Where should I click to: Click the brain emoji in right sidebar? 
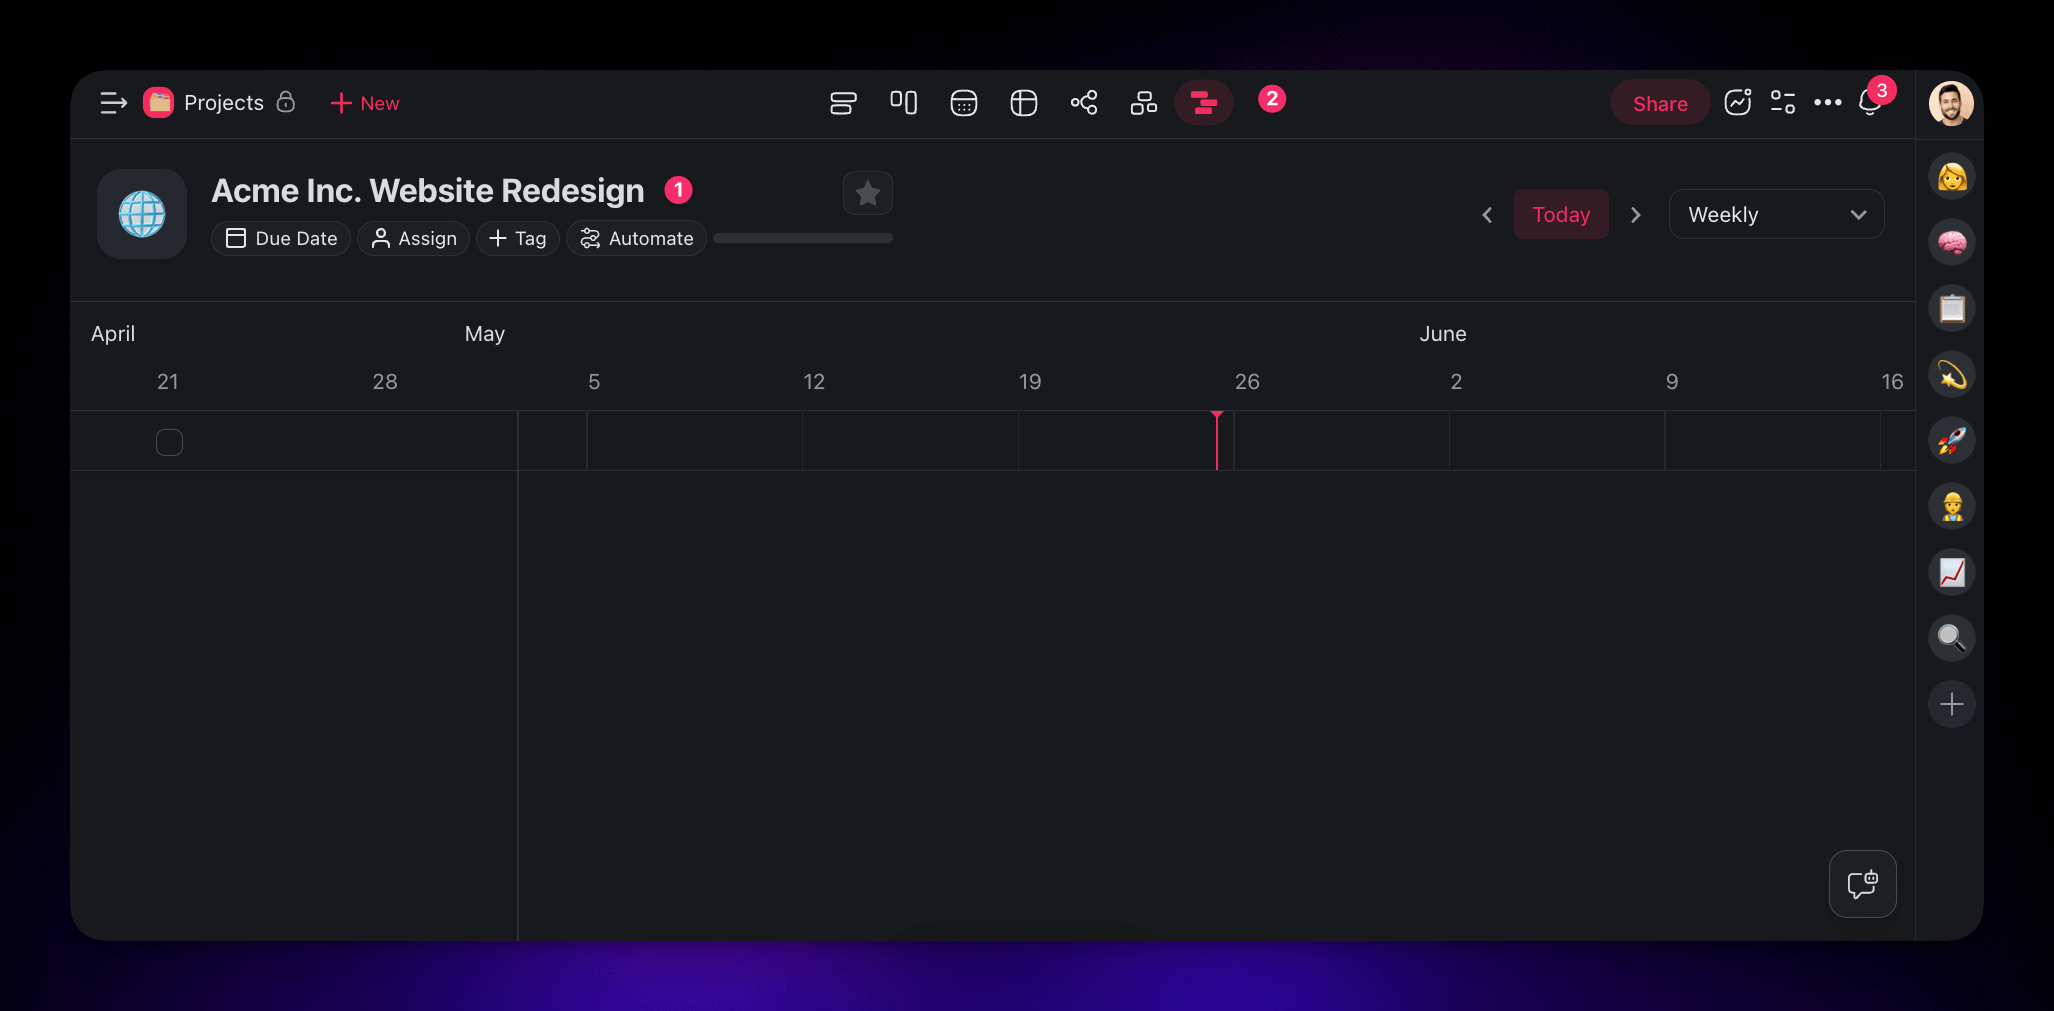[x=1951, y=241]
